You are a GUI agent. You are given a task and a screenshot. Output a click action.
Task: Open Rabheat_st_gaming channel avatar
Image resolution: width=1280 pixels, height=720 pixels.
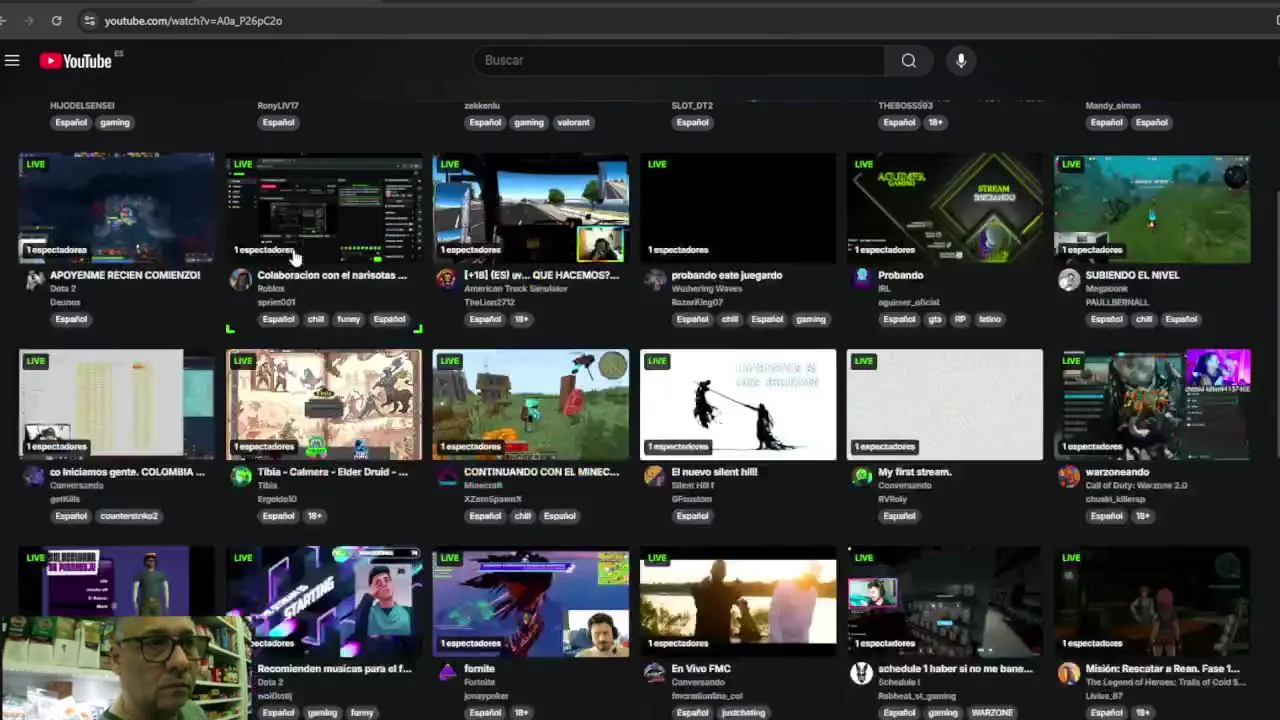pyautogui.click(x=862, y=673)
